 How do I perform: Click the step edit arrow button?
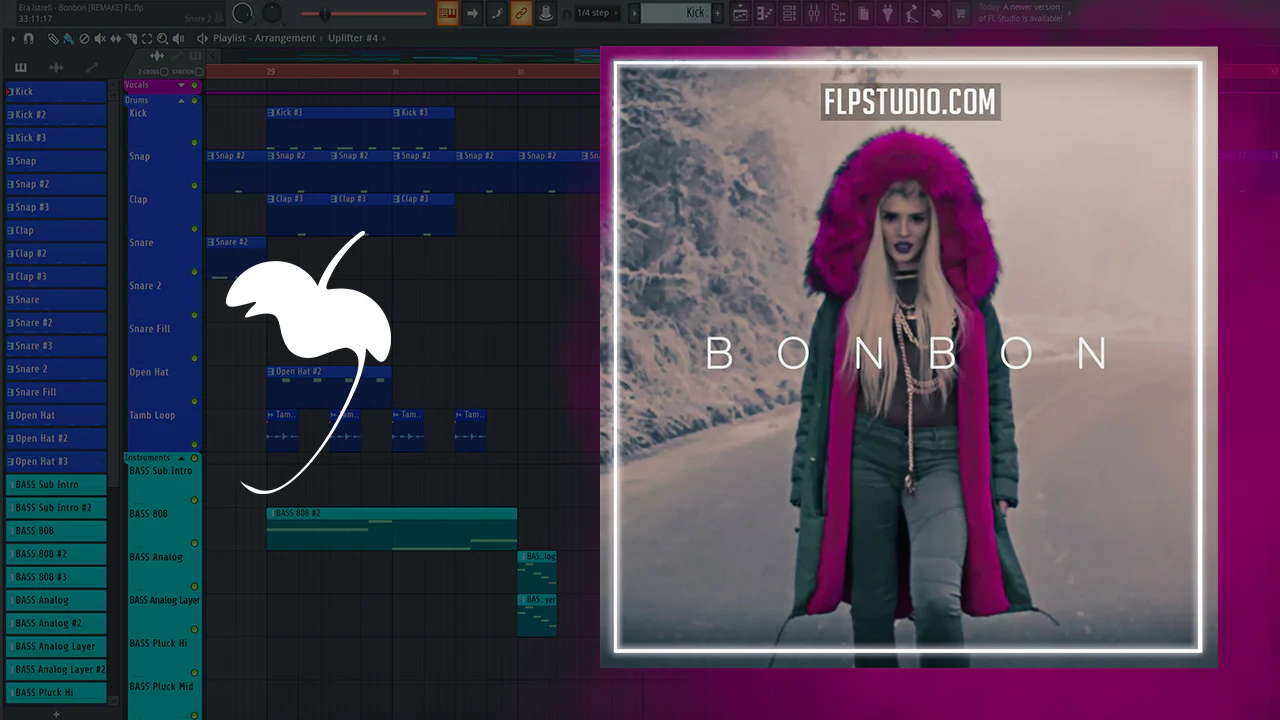pyautogui.click(x=472, y=13)
